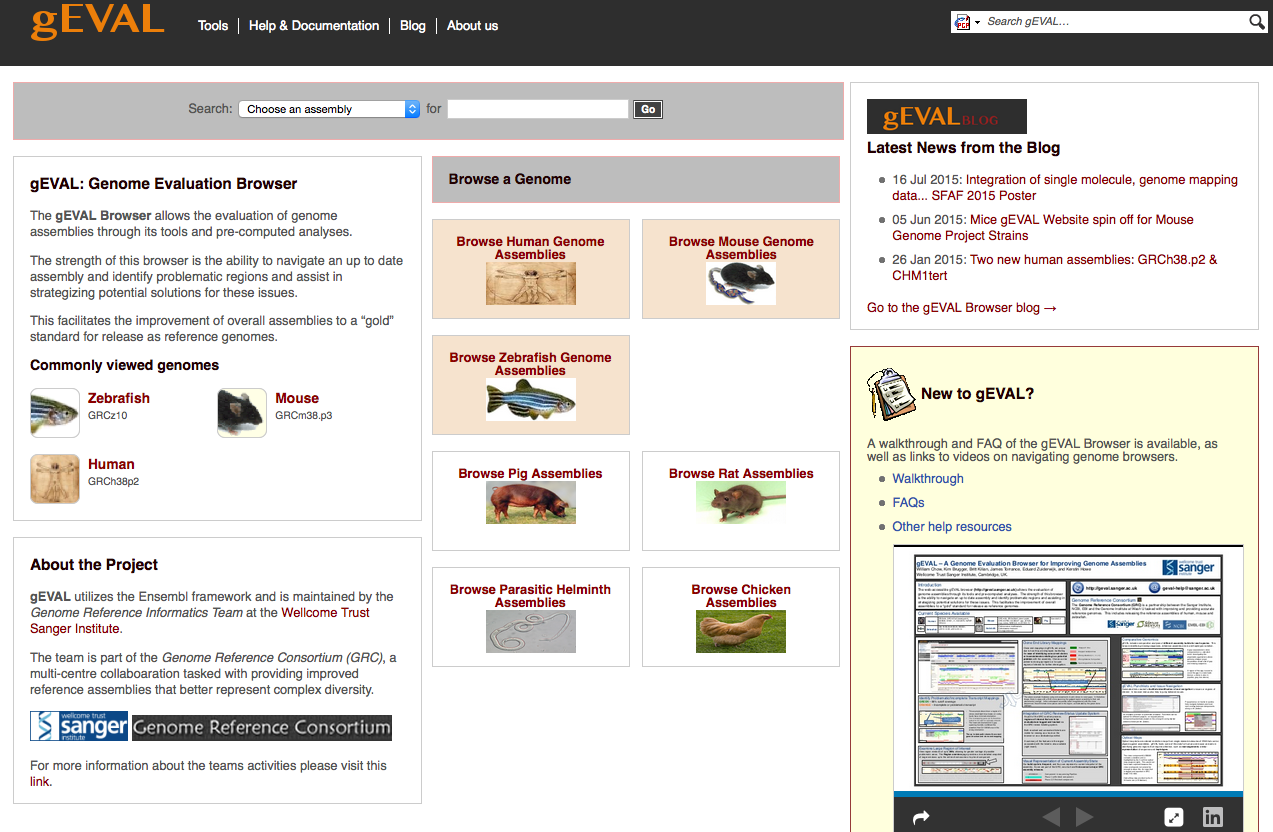1273x832 pixels.
Task: Open the Tools menu
Action: [x=213, y=26]
